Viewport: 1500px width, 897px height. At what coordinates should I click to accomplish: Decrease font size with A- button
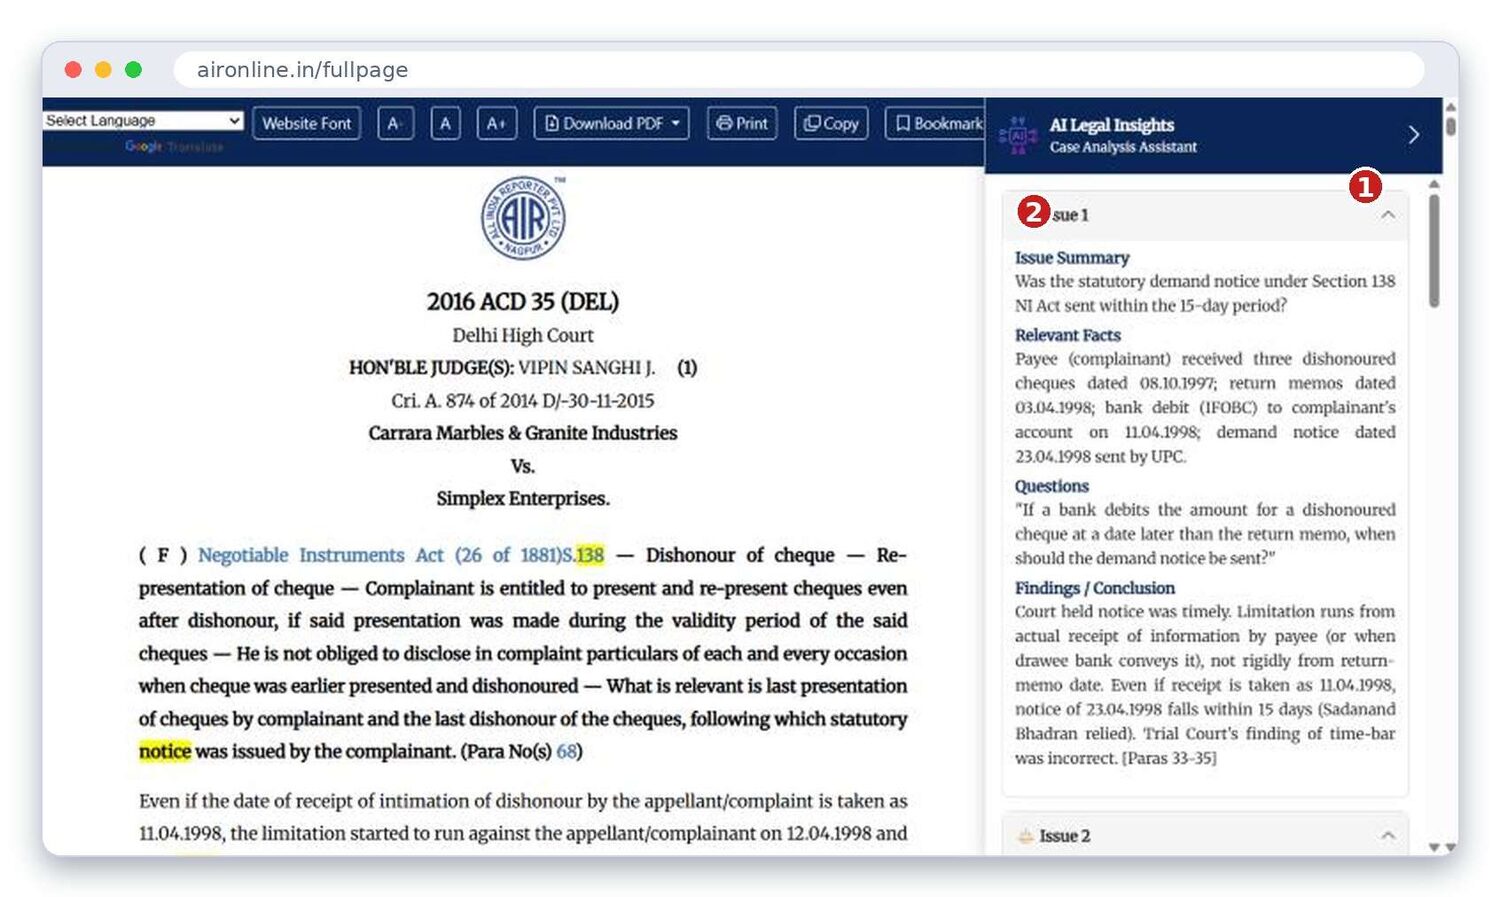[x=396, y=123]
